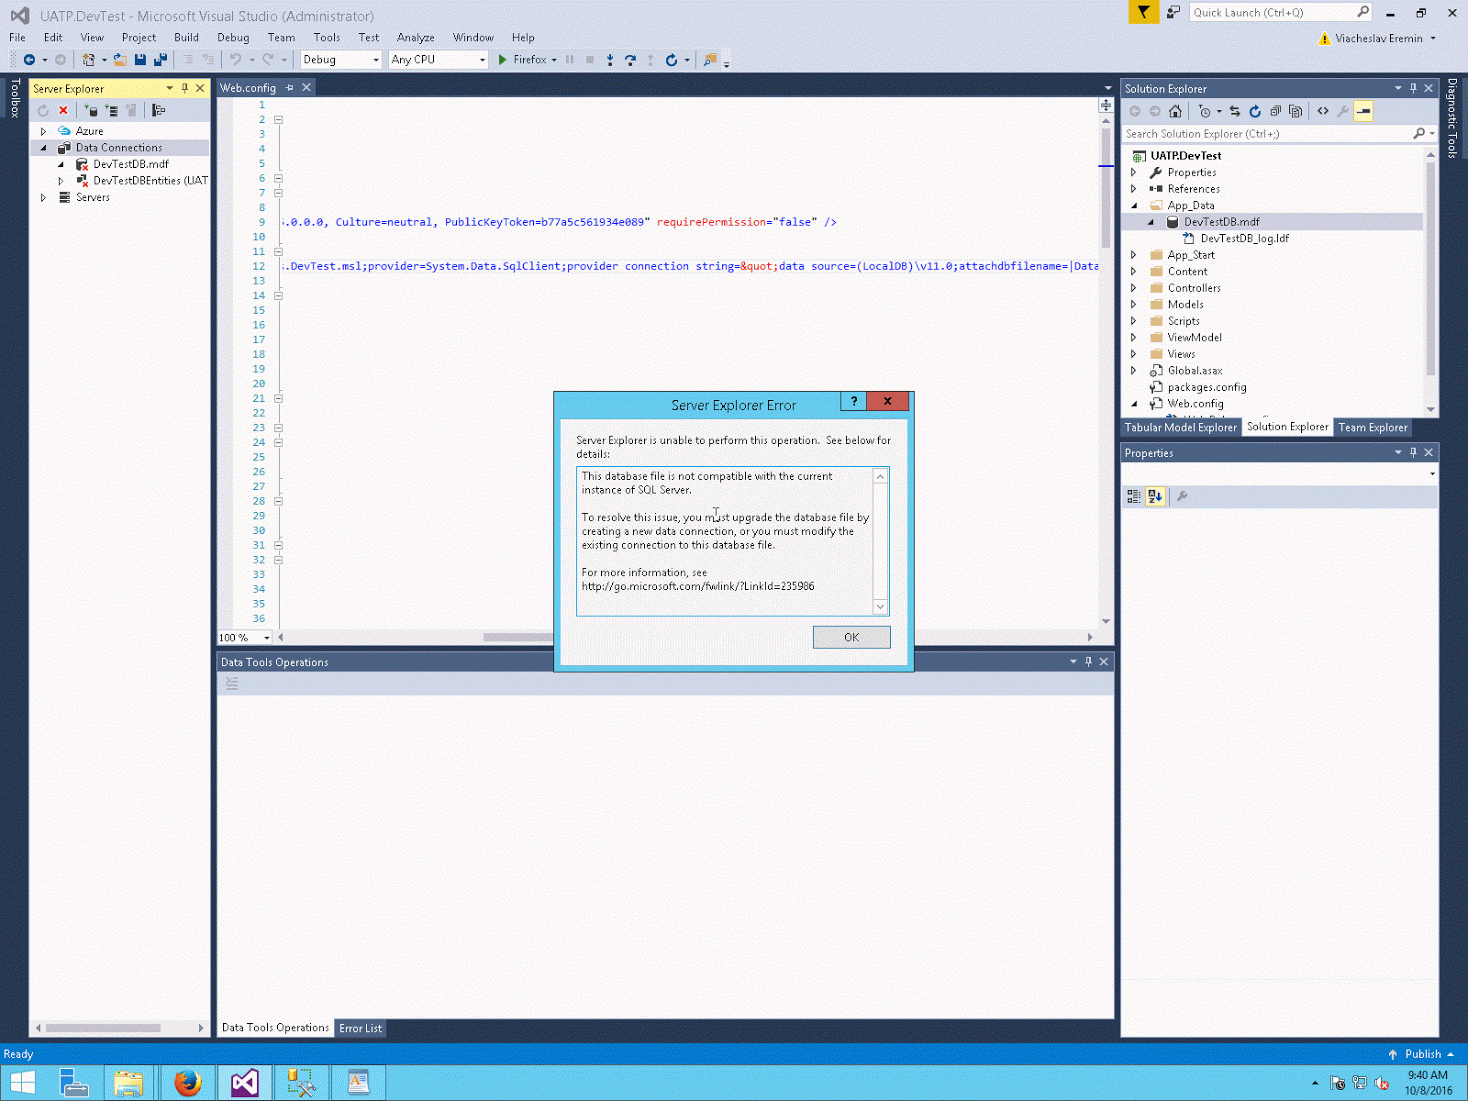Toggle auto-hide pin on Solution Explorer panel

1413,88
